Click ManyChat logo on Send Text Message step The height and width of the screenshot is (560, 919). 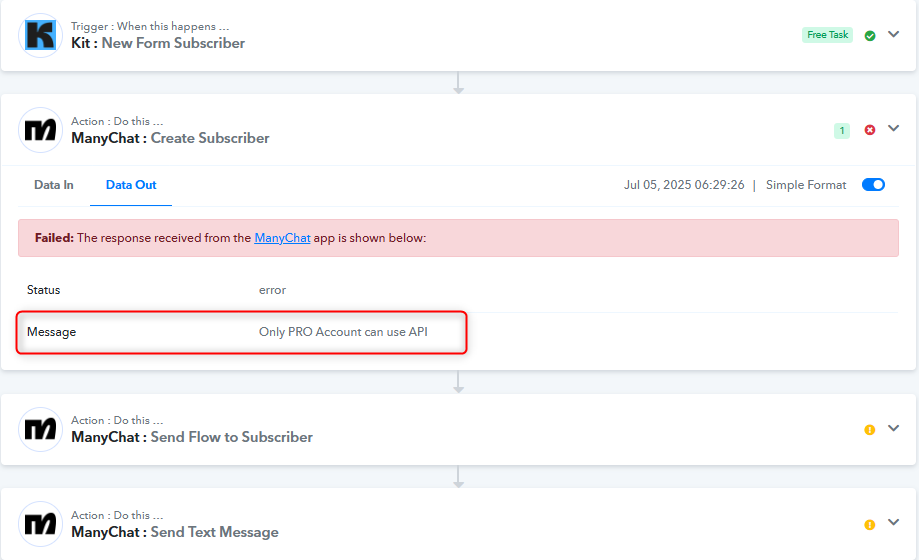pos(40,524)
